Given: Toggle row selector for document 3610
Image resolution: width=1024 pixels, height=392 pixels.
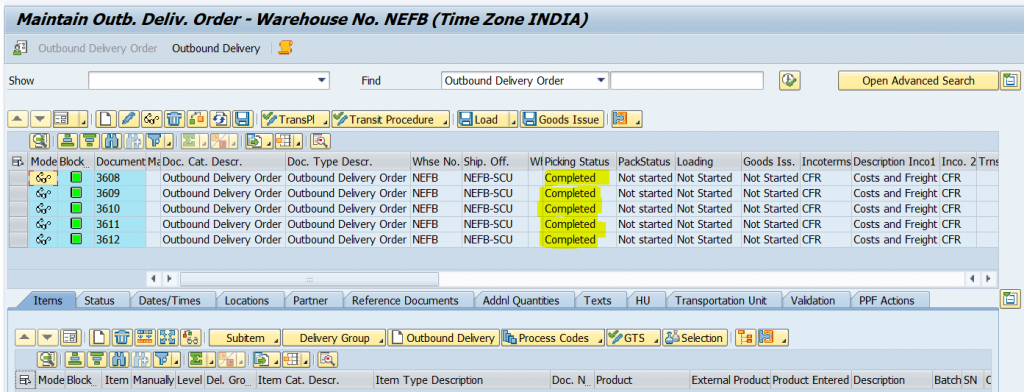Looking at the screenshot, I should 18,208.
